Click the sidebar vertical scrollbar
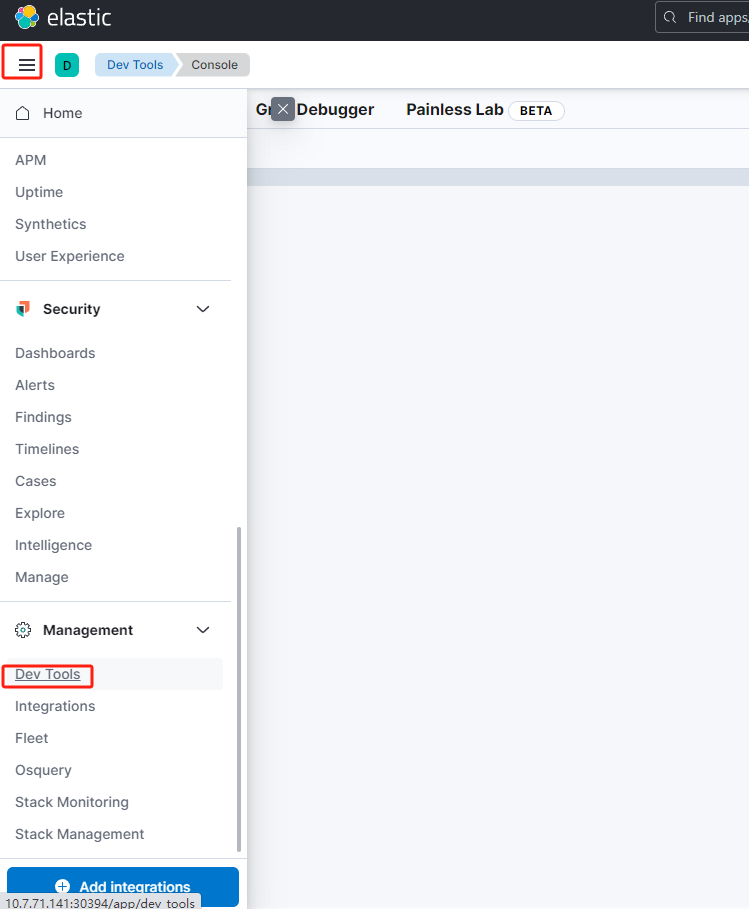The image size is (749, 909). click(x=239, y=689)
